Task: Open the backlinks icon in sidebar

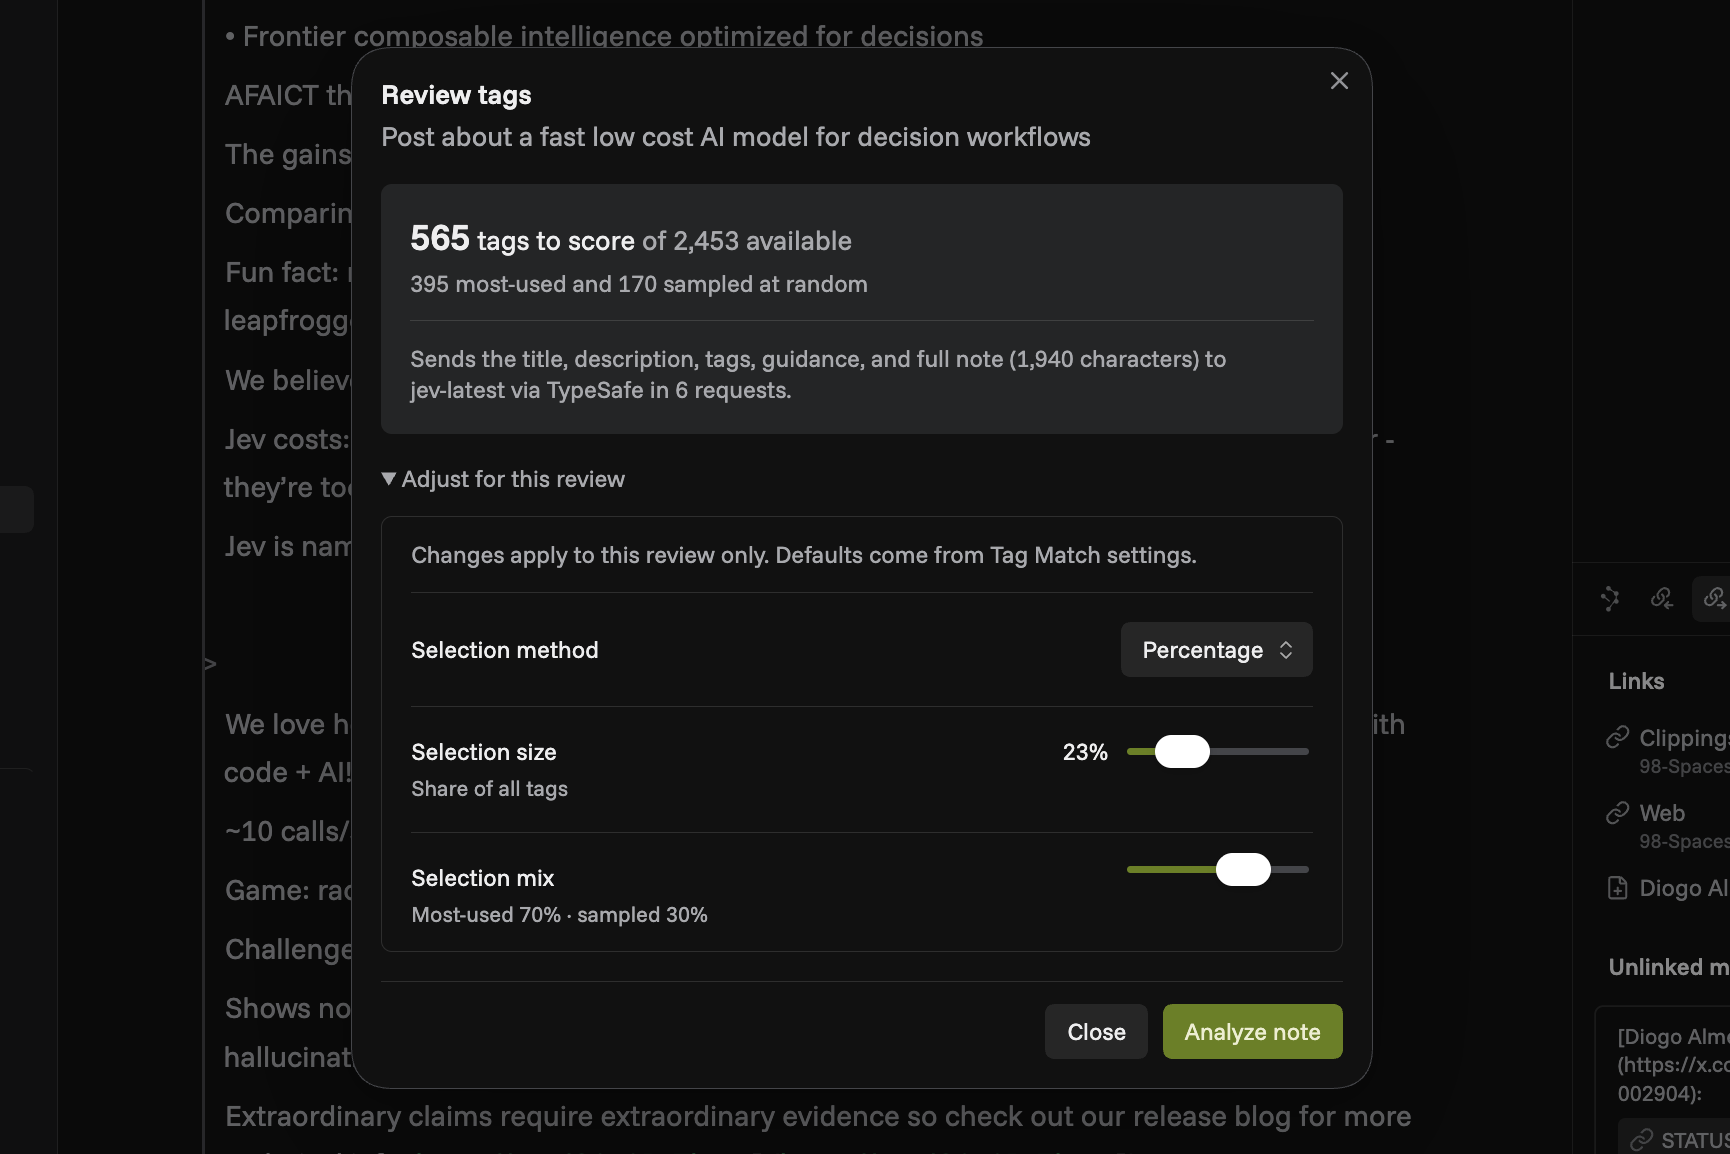Action: coord(1662,598)
